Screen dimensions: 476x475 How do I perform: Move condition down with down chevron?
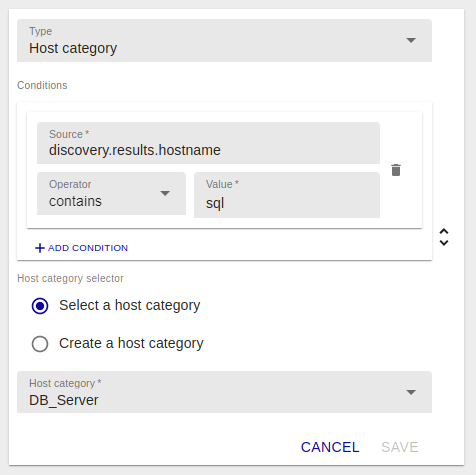444,243
